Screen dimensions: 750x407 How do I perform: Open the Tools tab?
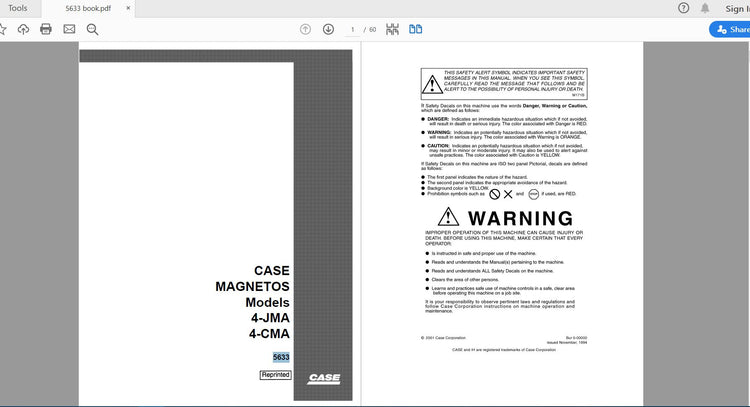click(18, 8)
